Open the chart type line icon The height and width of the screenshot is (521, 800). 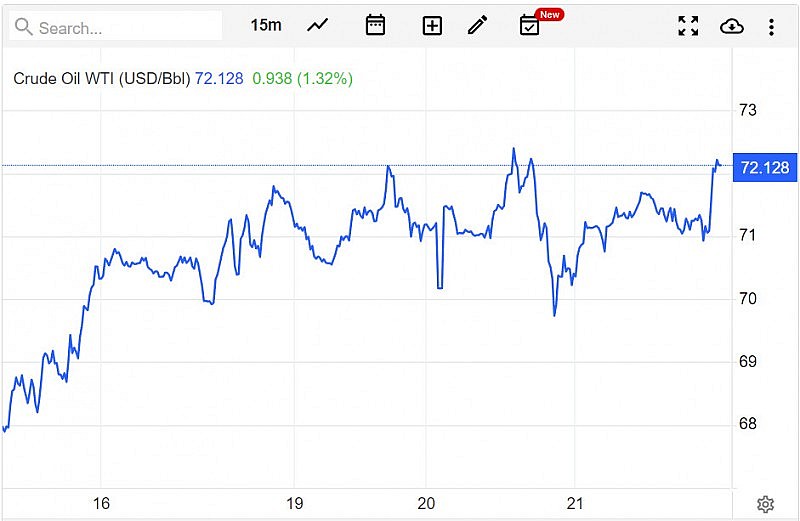(318, 25)
